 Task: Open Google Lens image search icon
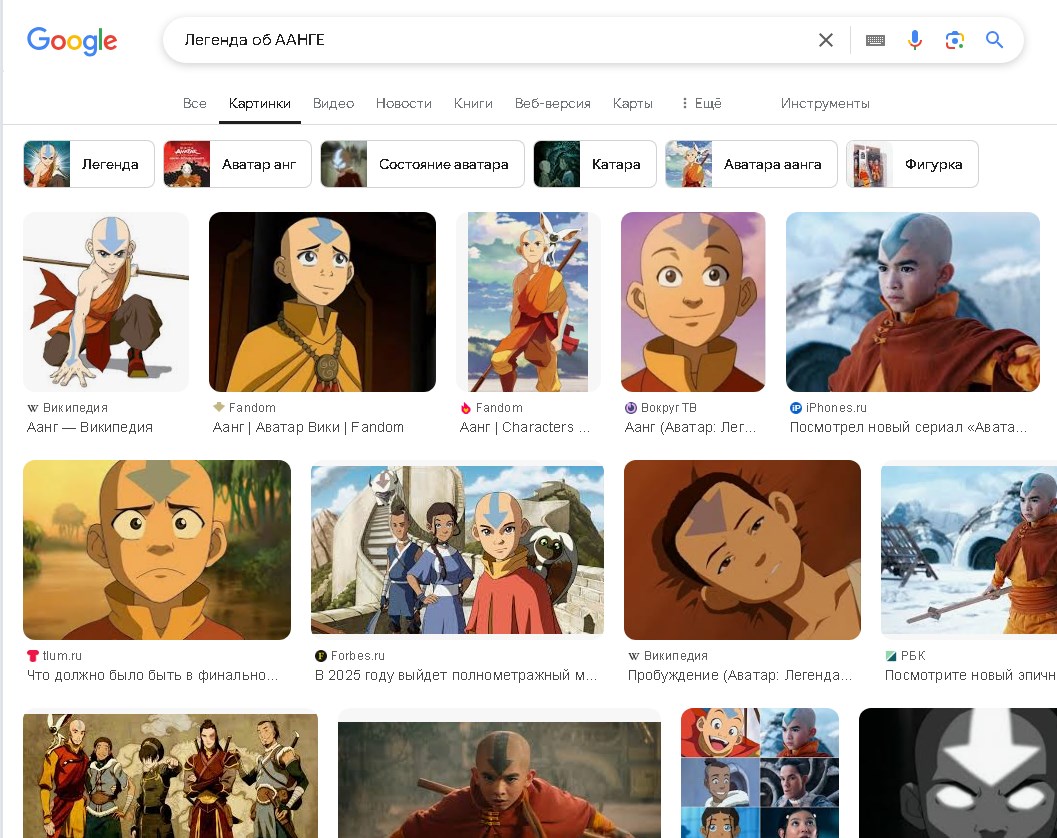point(955,40)
